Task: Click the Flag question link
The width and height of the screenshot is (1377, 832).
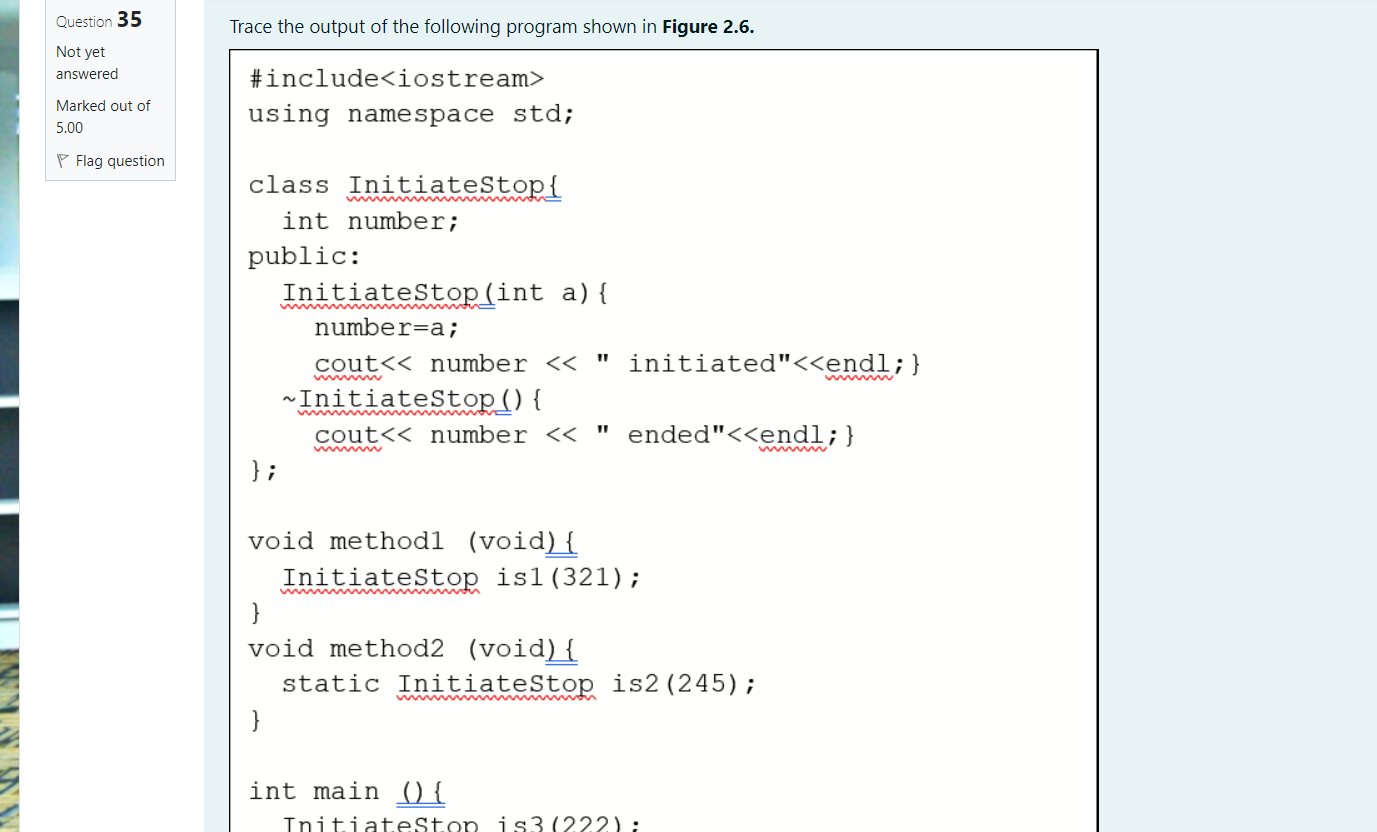Action: coord(119,160)
